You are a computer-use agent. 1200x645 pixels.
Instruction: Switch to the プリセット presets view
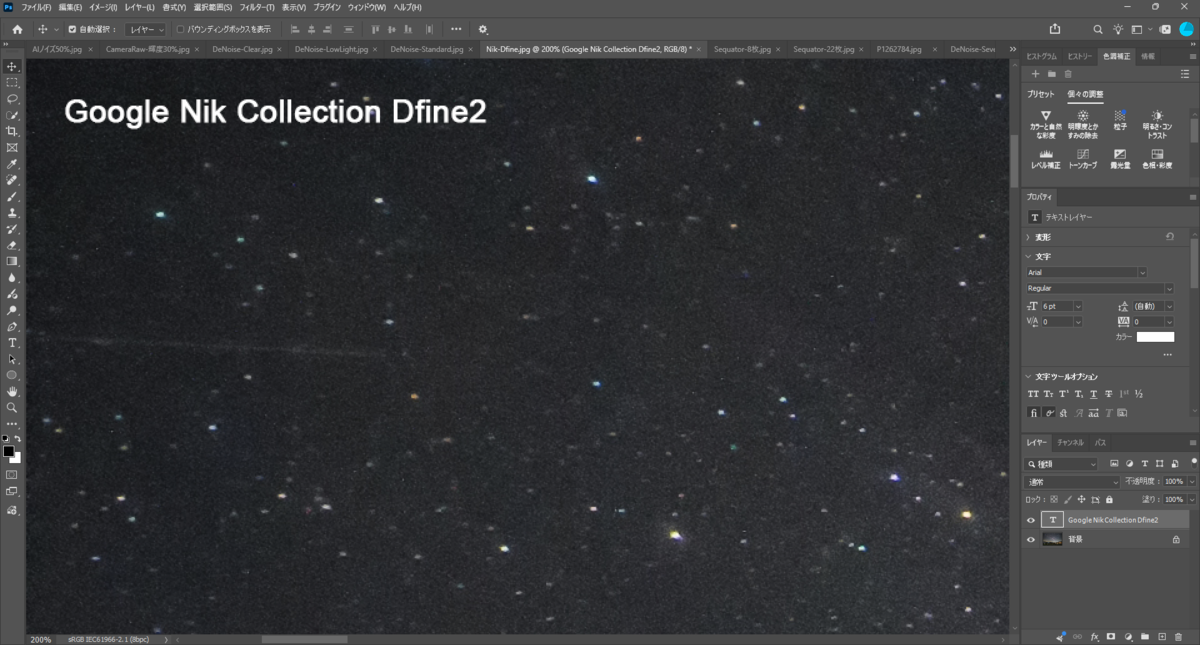coord(1043,94)
